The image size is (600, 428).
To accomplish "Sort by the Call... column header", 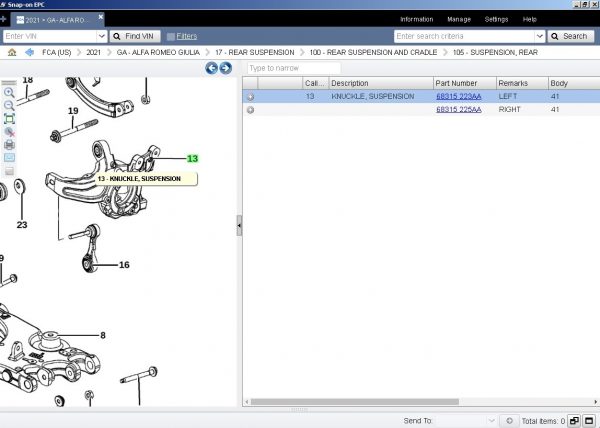I will (315, 83).
